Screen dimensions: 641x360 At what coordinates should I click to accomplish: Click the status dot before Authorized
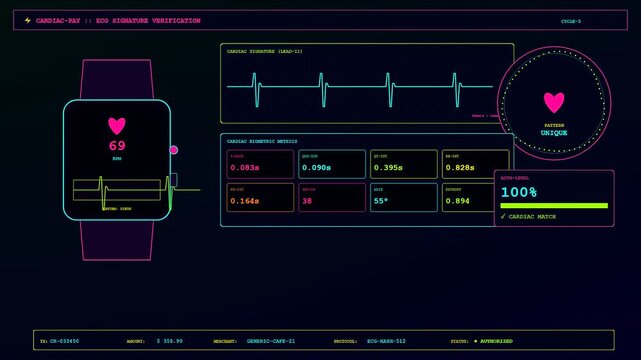click(x=475, y=341)
